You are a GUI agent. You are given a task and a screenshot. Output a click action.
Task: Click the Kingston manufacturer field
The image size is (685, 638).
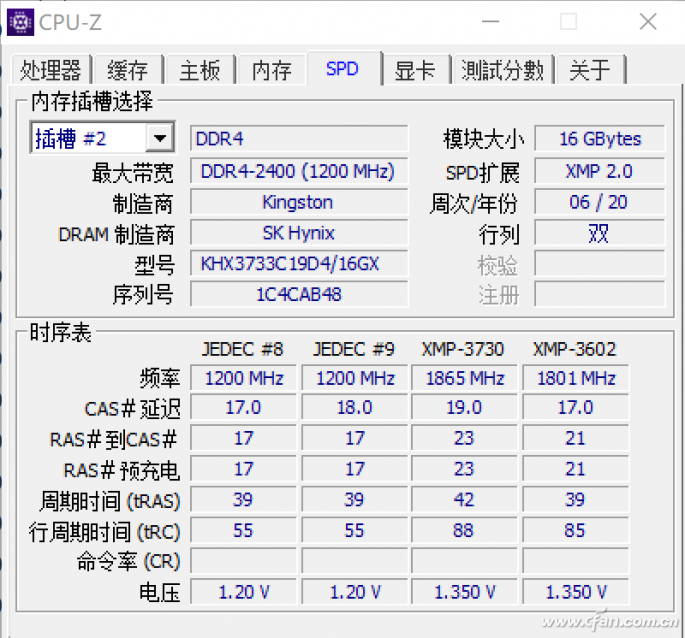point(298,202)
